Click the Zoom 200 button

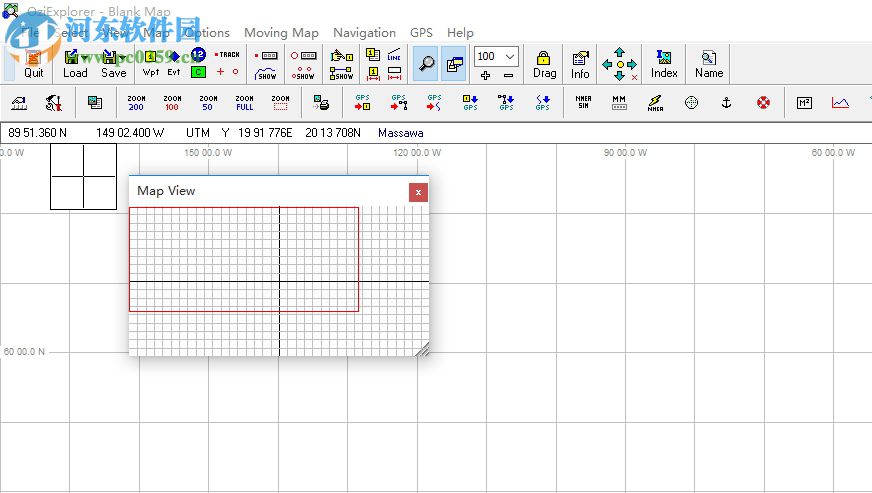(136, 103)
